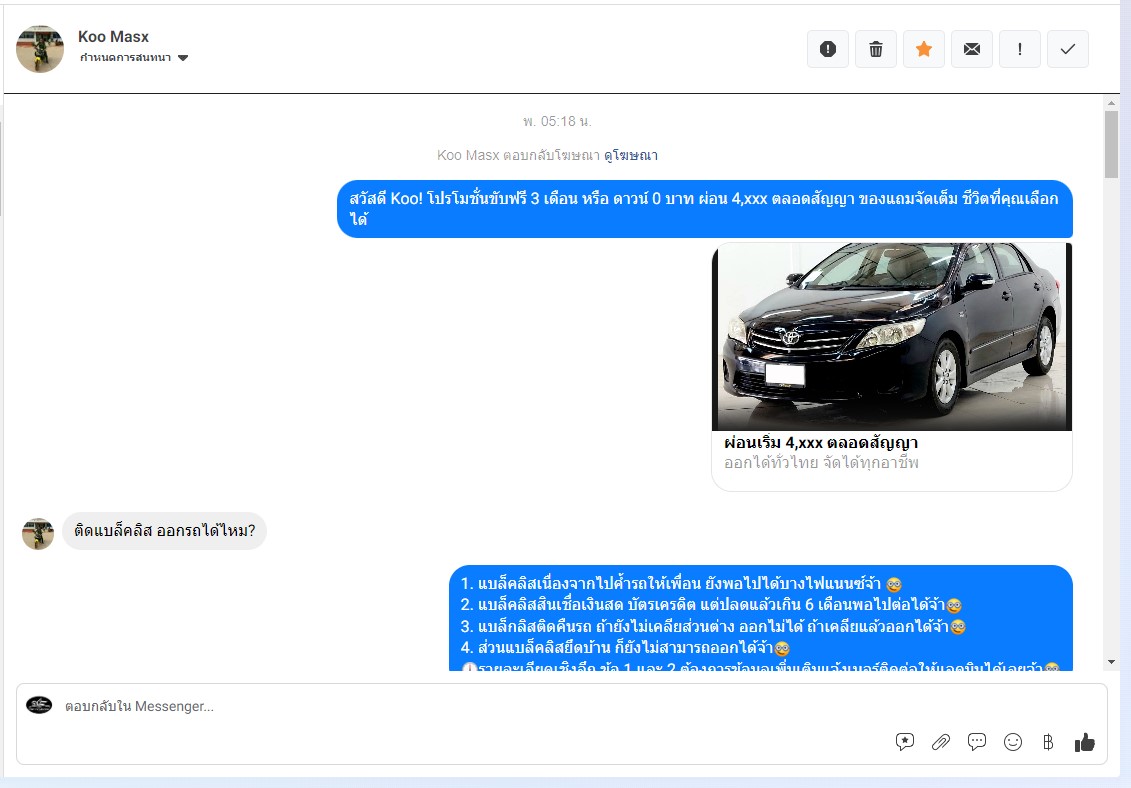This screenshot has height=788, width=1131.
Task: Toggle the orange star follow-up icon
Action: pyautogui.click(x=924, y=49)
